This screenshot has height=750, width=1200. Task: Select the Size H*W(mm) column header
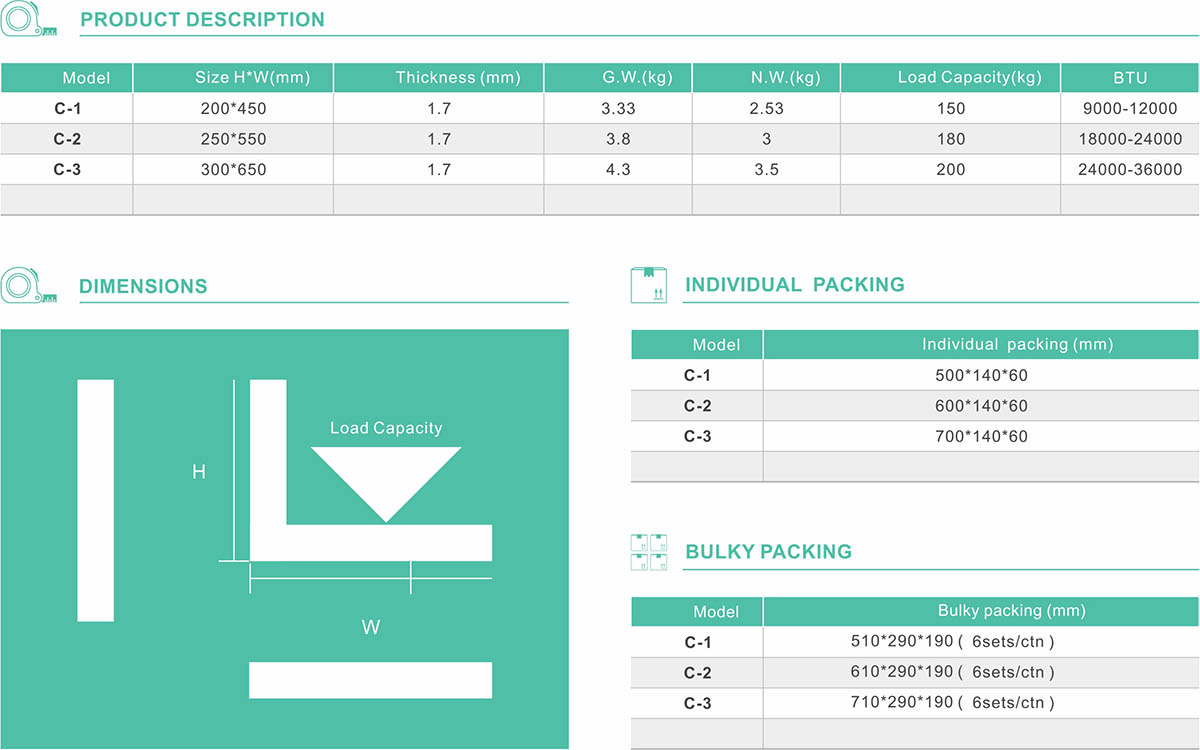click(233, 78)
